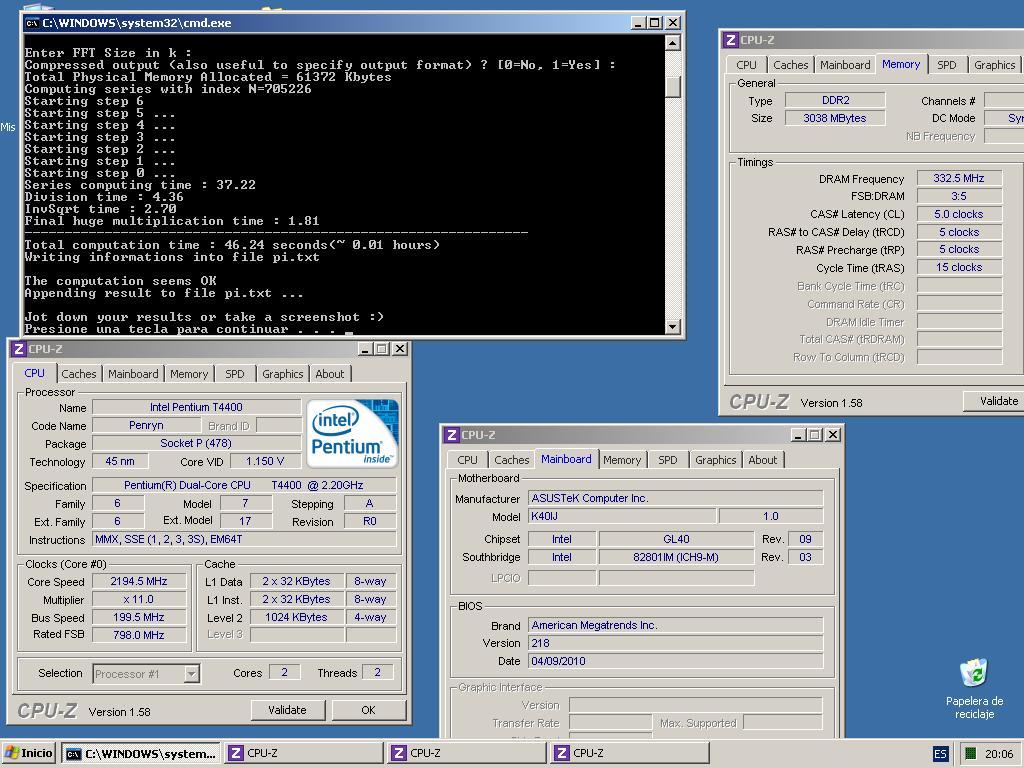Click the mainboard Model value K40IJ
This screenshot has height=768, width=1024.
point(621,516)
